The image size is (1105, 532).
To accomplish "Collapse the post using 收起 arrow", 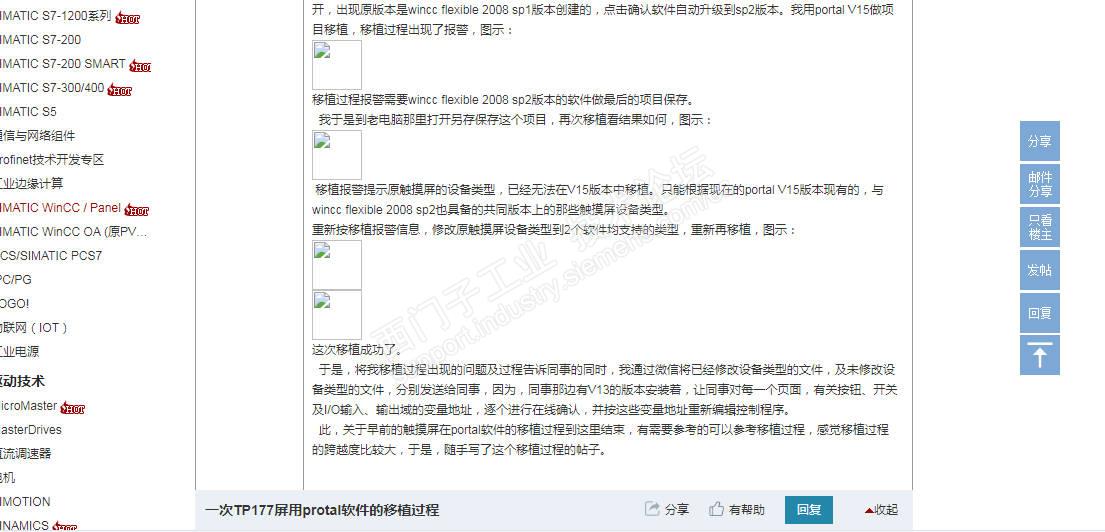I will pyautogui.click(x=881, y=509).
